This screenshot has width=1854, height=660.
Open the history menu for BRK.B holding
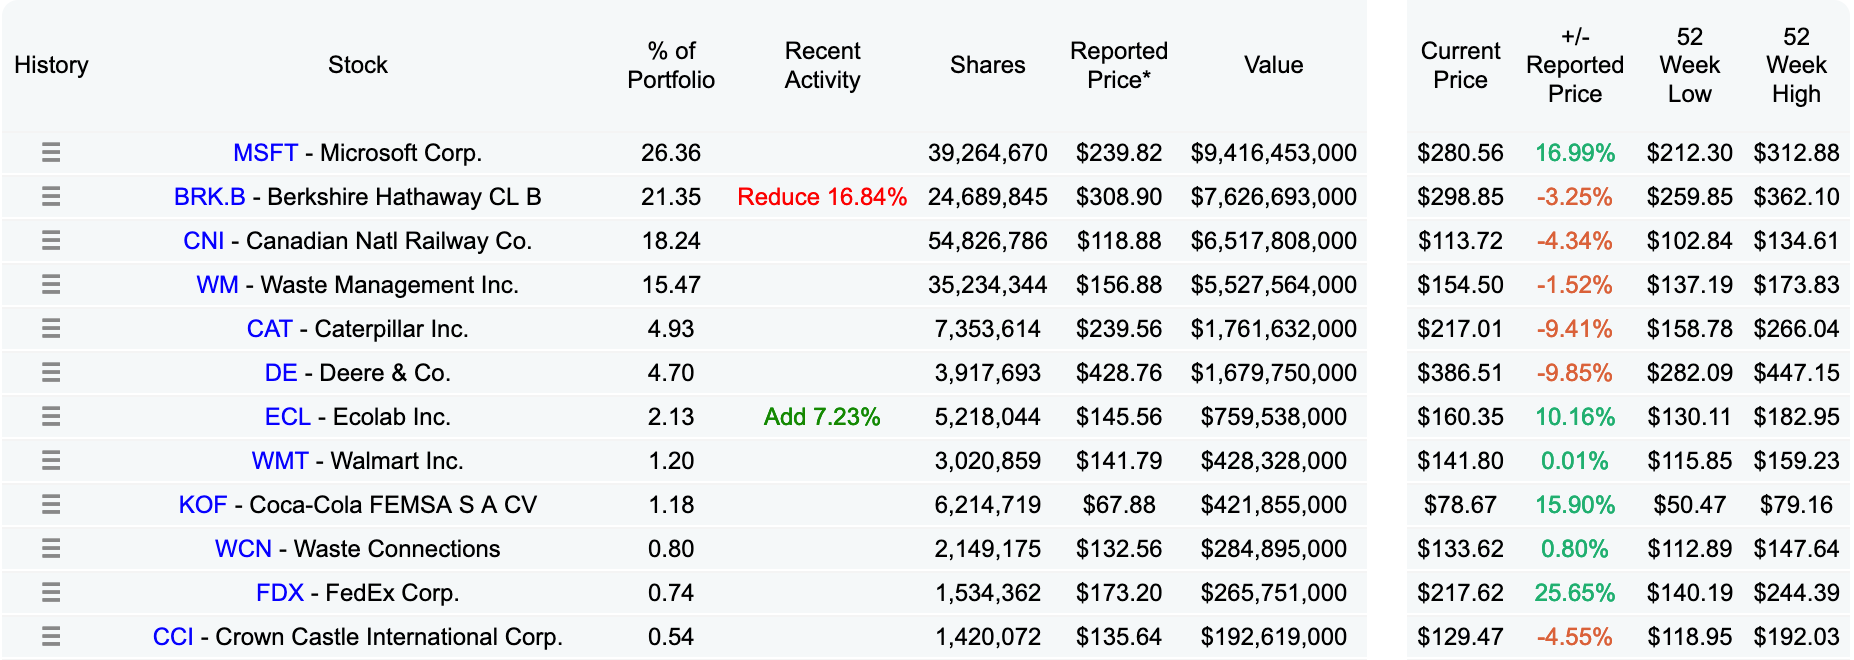click(x=52, y=196)
